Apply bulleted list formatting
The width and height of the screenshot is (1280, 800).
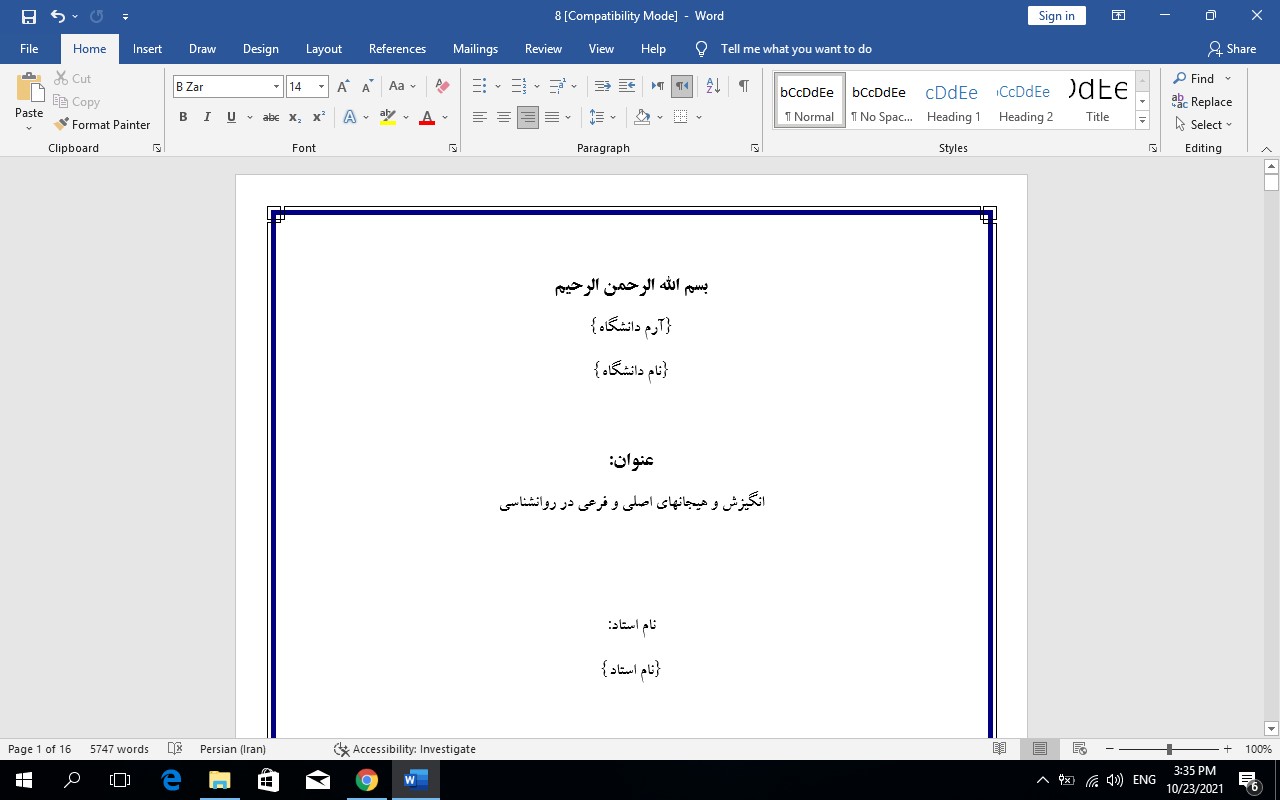pyautogui.click(x=480, y=87)
